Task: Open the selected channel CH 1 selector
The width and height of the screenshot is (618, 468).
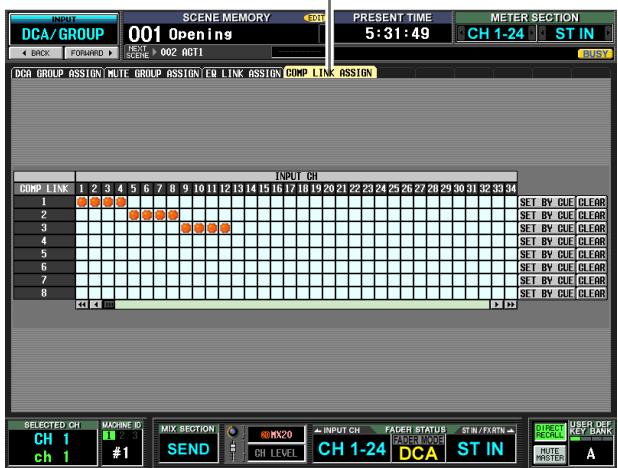Action: point(52,447)
